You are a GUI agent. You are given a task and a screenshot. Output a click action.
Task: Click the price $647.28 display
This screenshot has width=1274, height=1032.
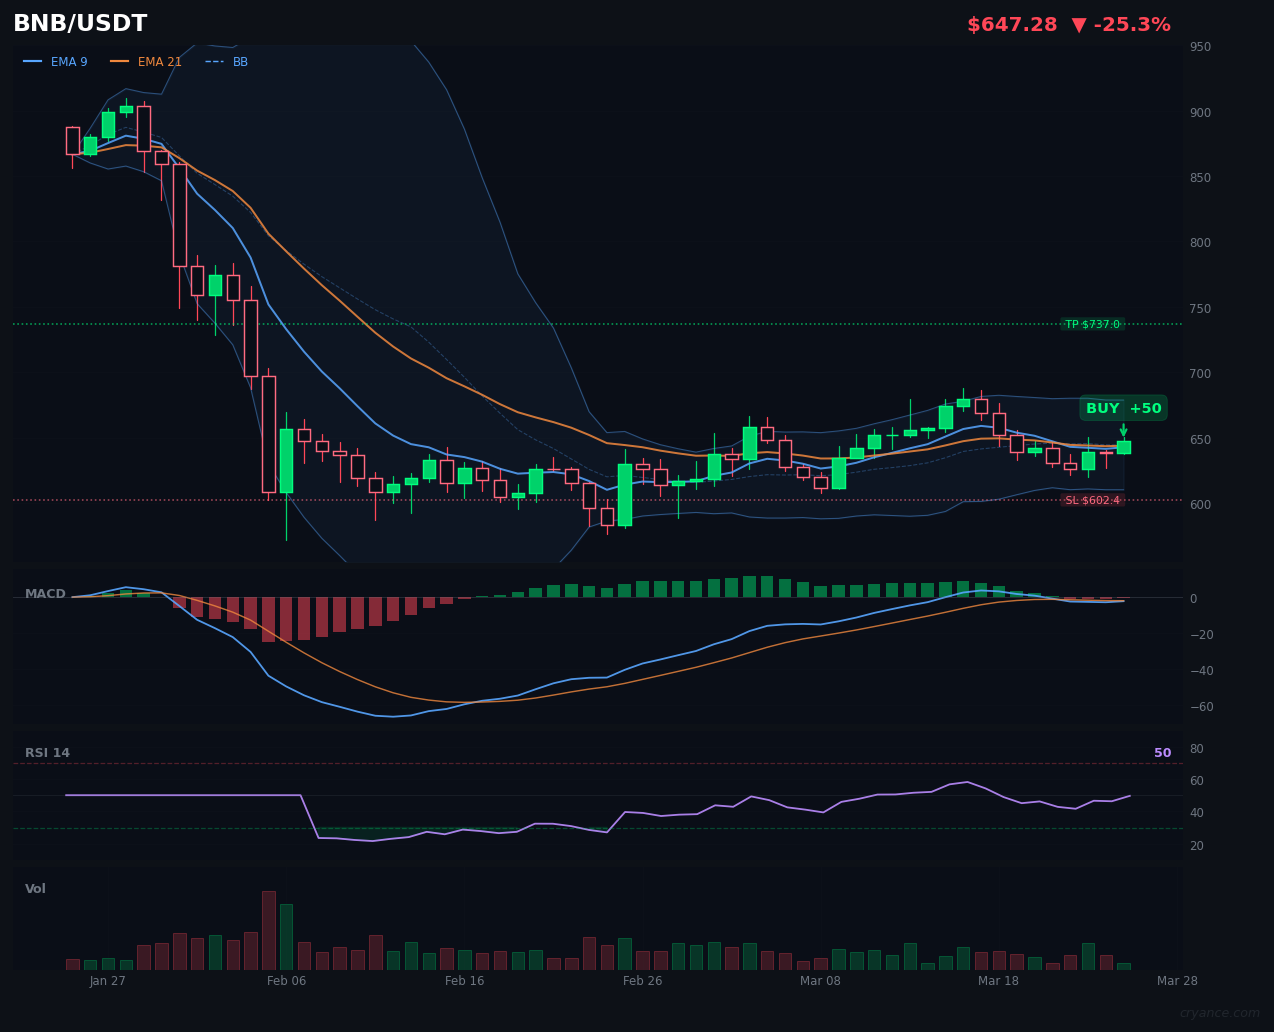coord(1012,24)
